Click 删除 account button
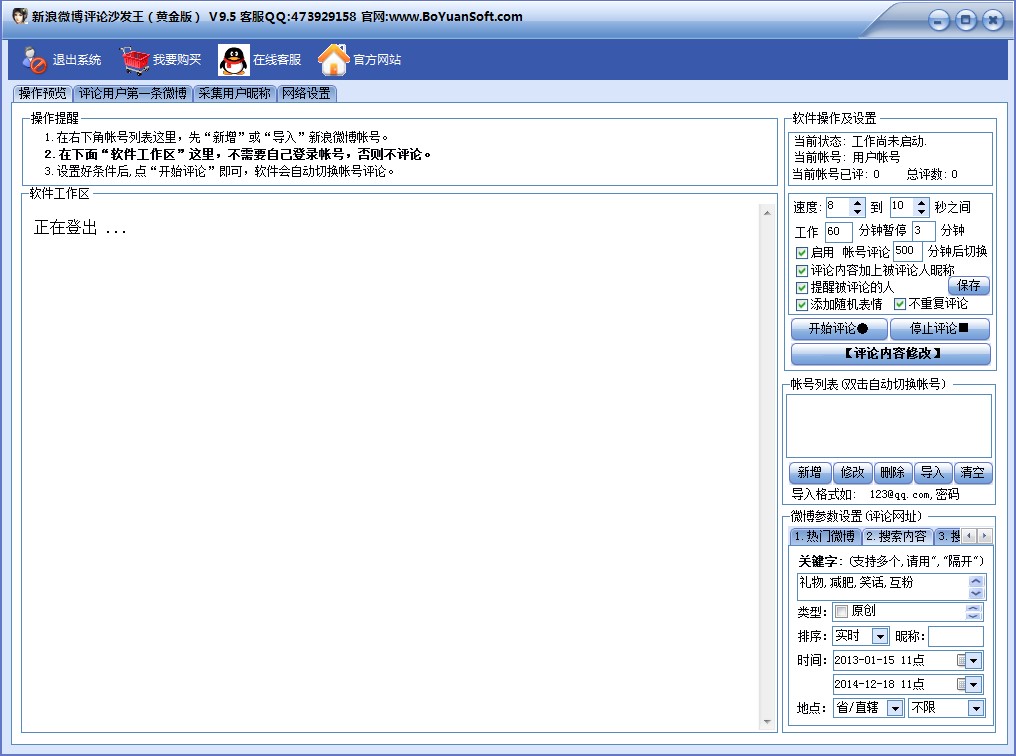 click(x=893, y=473)
